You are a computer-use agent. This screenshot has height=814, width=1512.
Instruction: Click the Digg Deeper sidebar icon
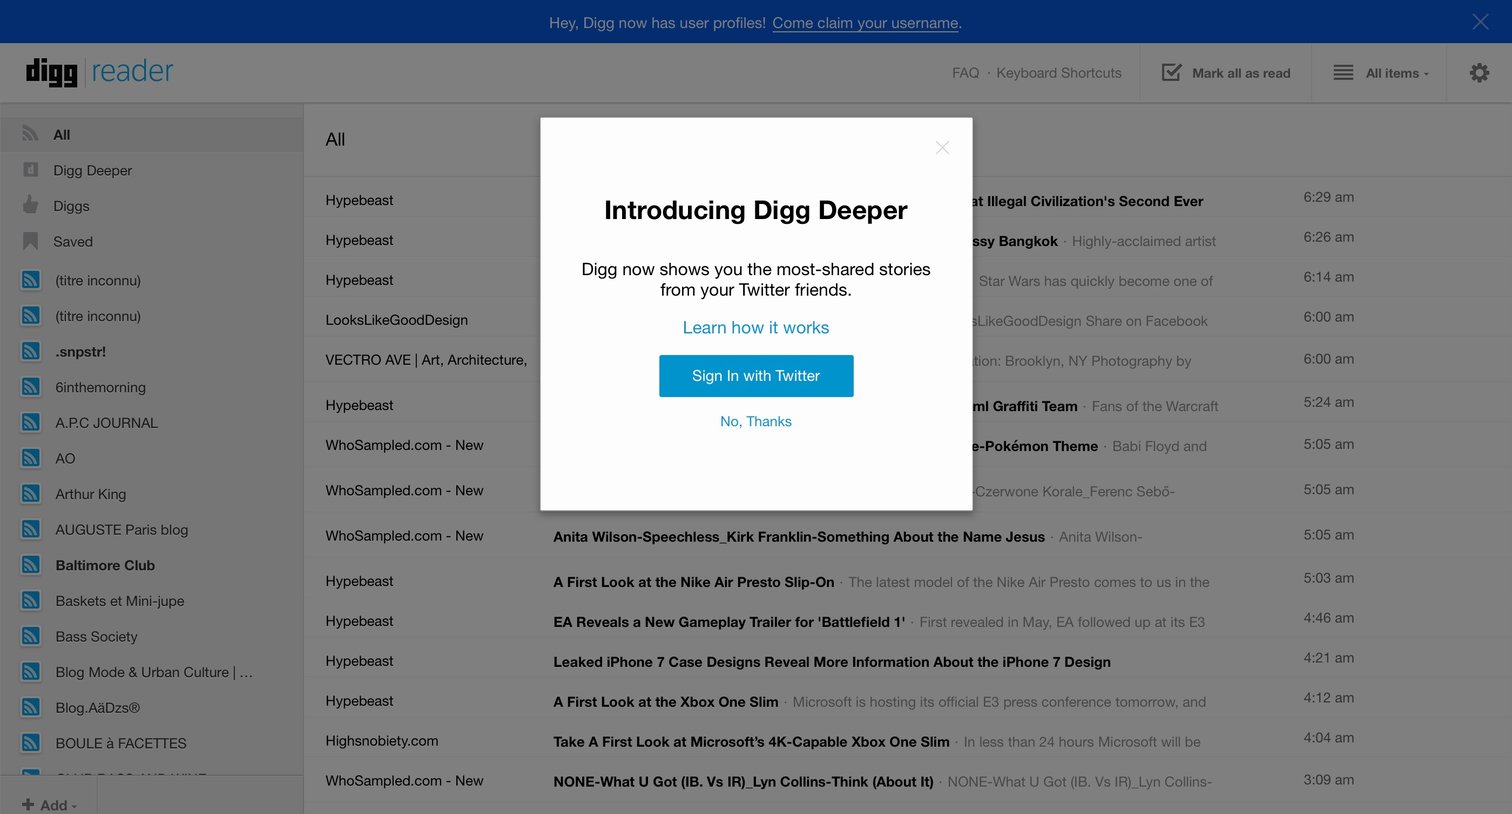click(31, 170)
